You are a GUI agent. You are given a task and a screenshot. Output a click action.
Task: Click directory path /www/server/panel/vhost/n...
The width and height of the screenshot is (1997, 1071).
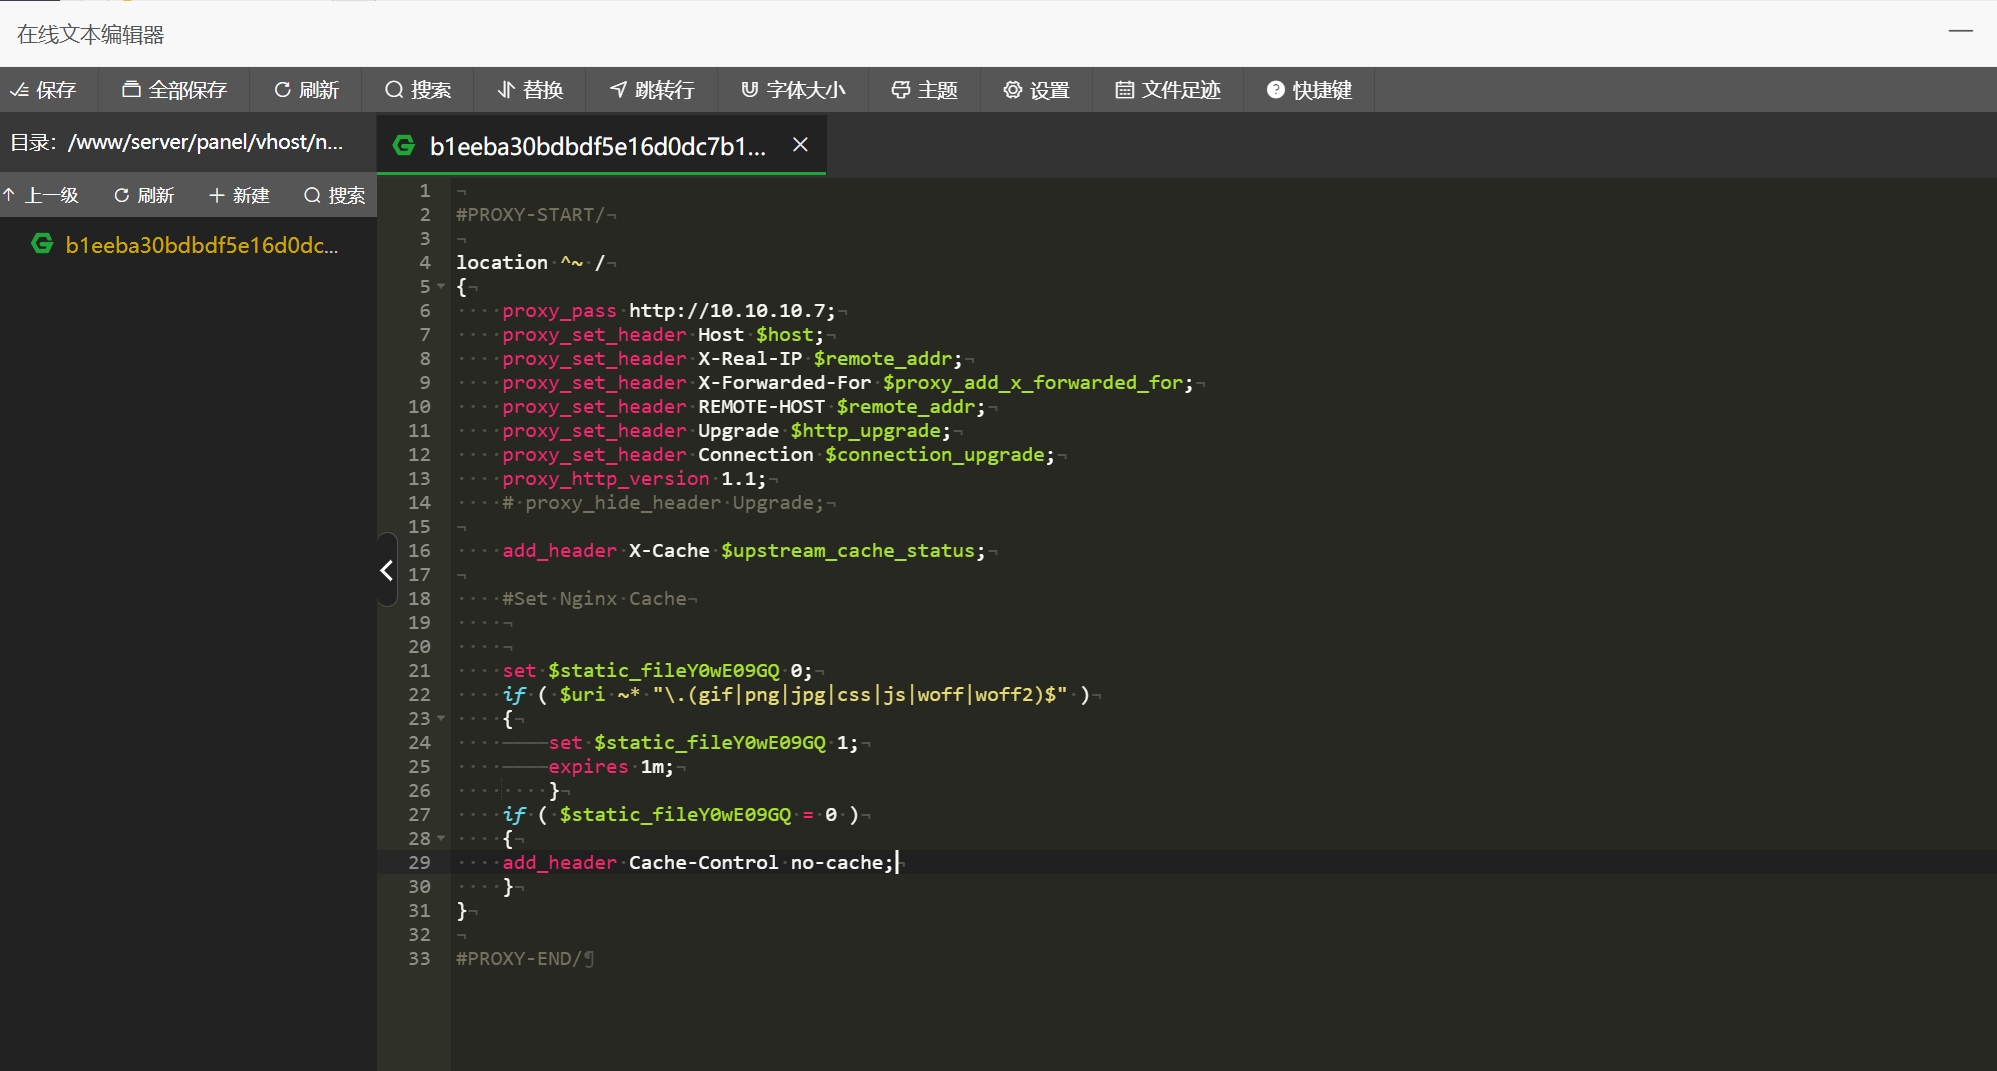[x=205, y=142]
